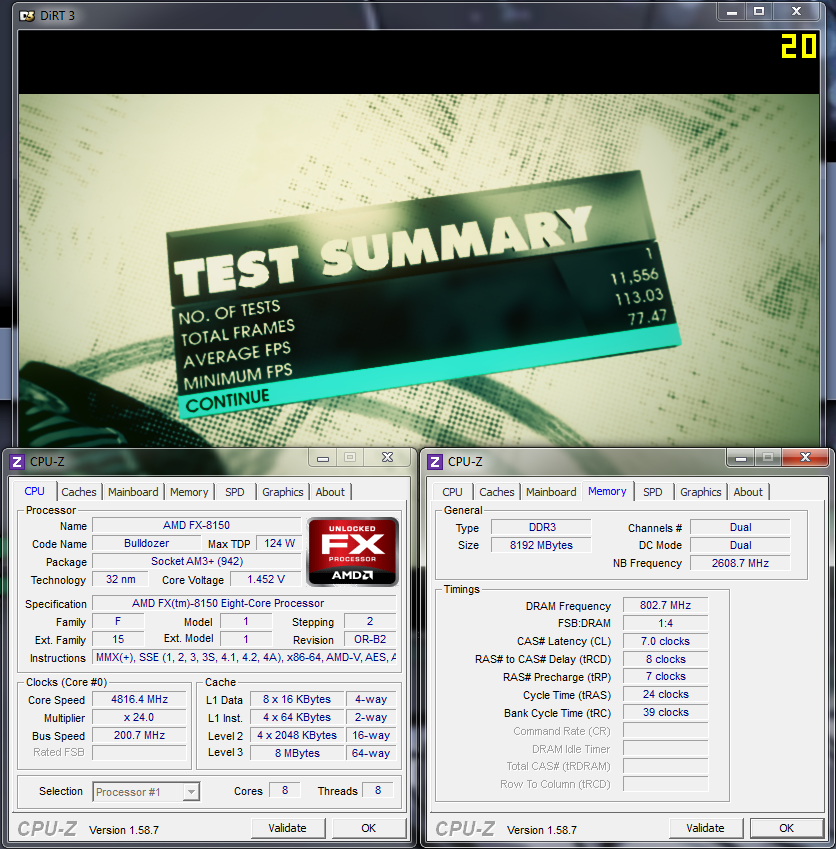Click the Core Speed value field
The width and height of the screenshot is (836, 849).
point(139,700)
